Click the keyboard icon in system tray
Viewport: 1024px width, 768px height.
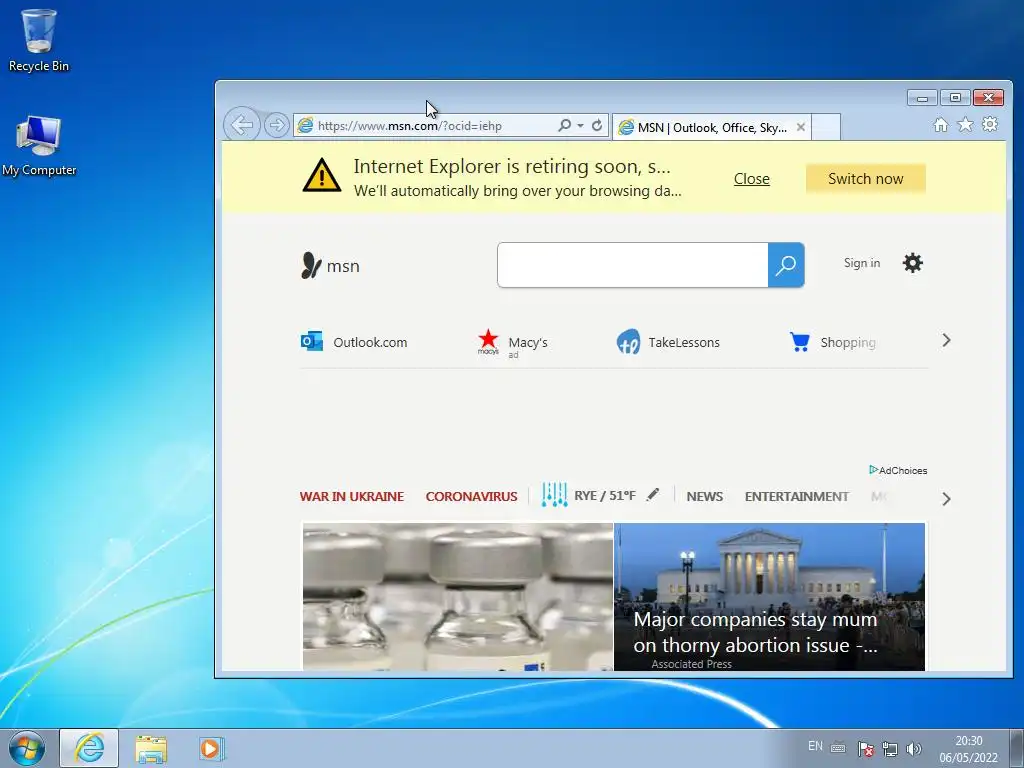[x=838, y=748]
